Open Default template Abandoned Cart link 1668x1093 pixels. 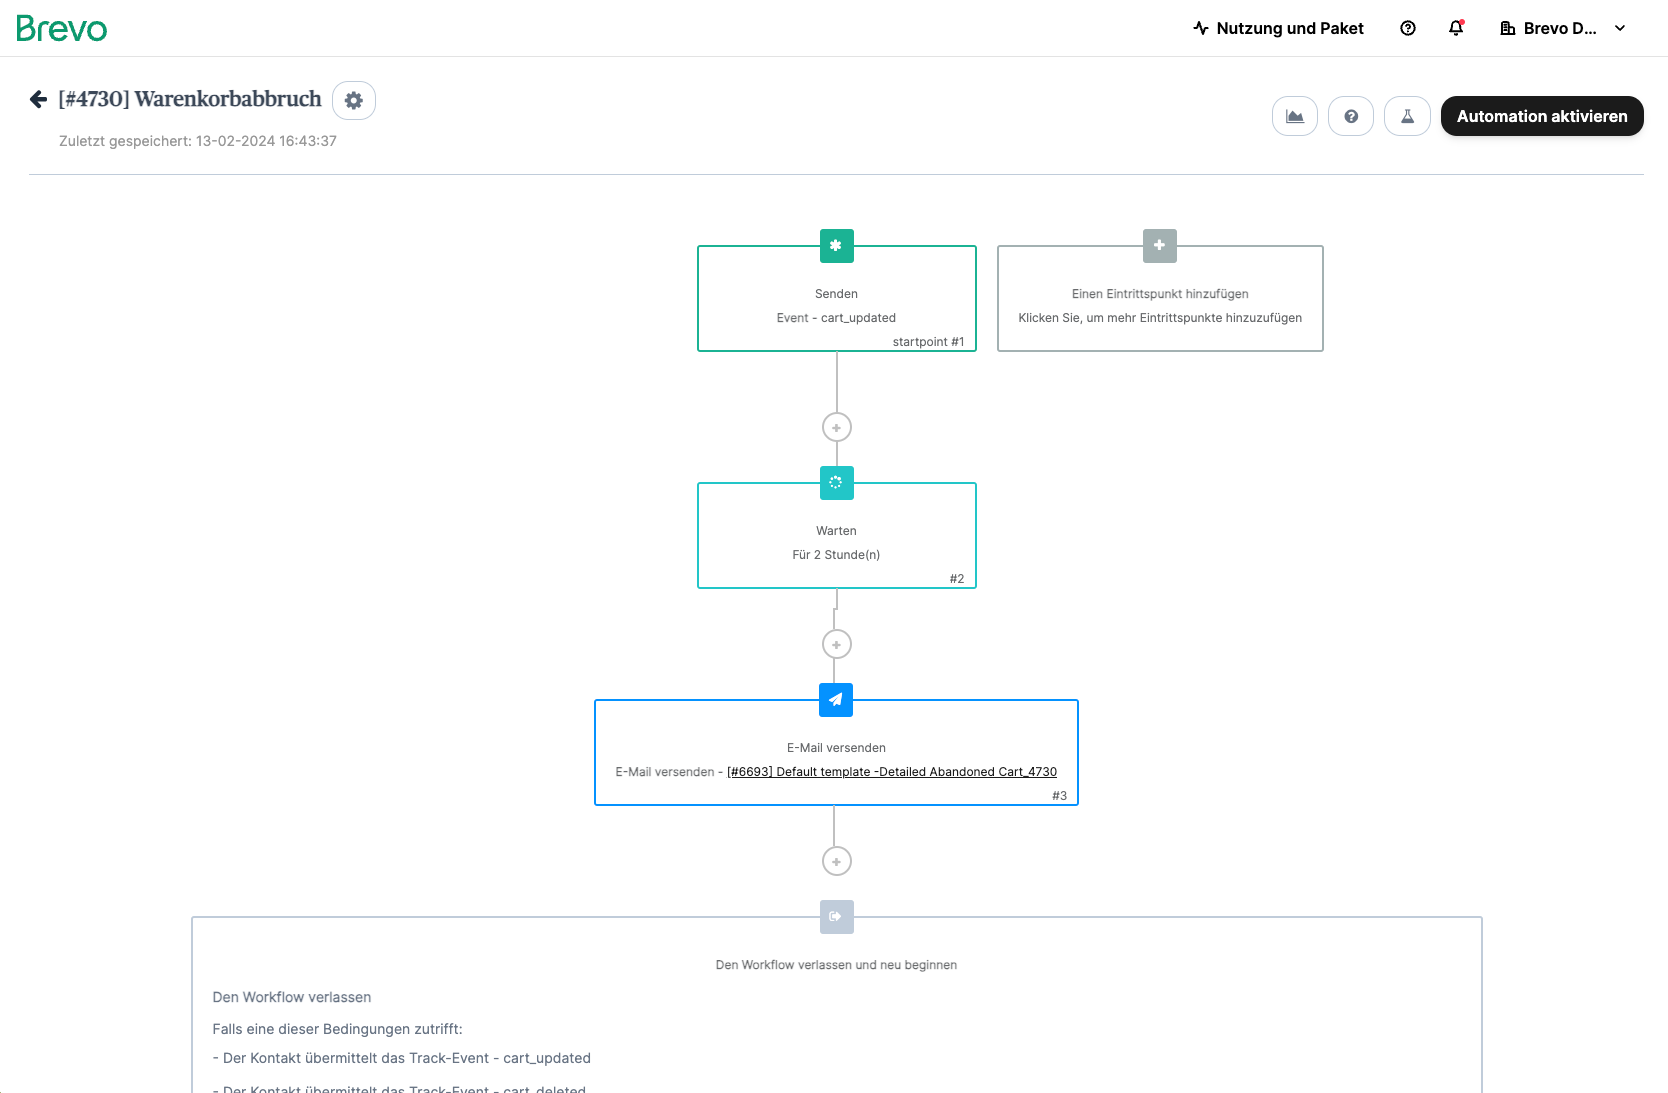click(892, 772)
